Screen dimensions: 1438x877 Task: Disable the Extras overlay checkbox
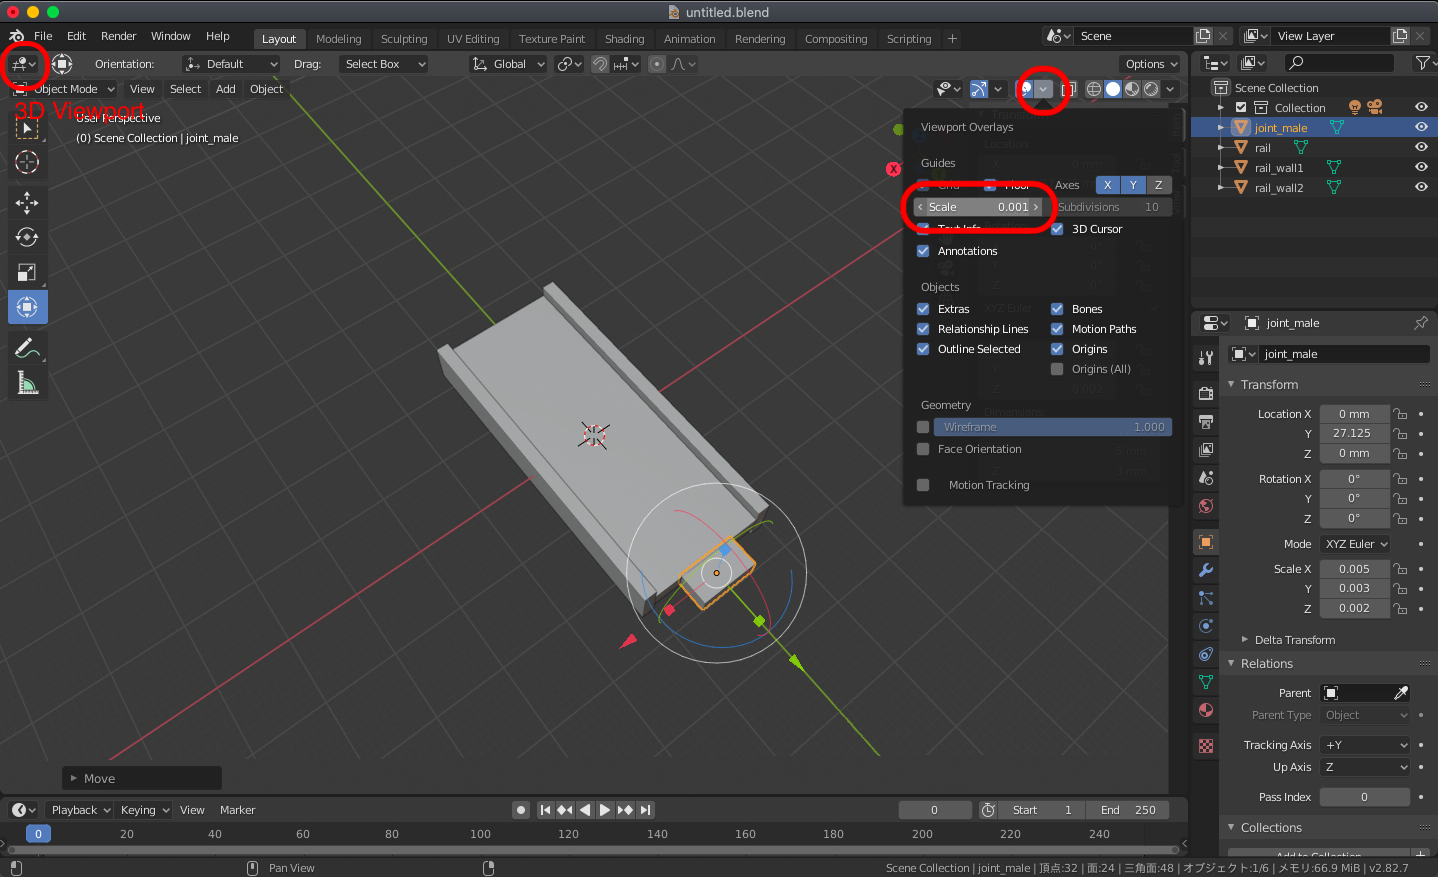[x=923, y=309]
